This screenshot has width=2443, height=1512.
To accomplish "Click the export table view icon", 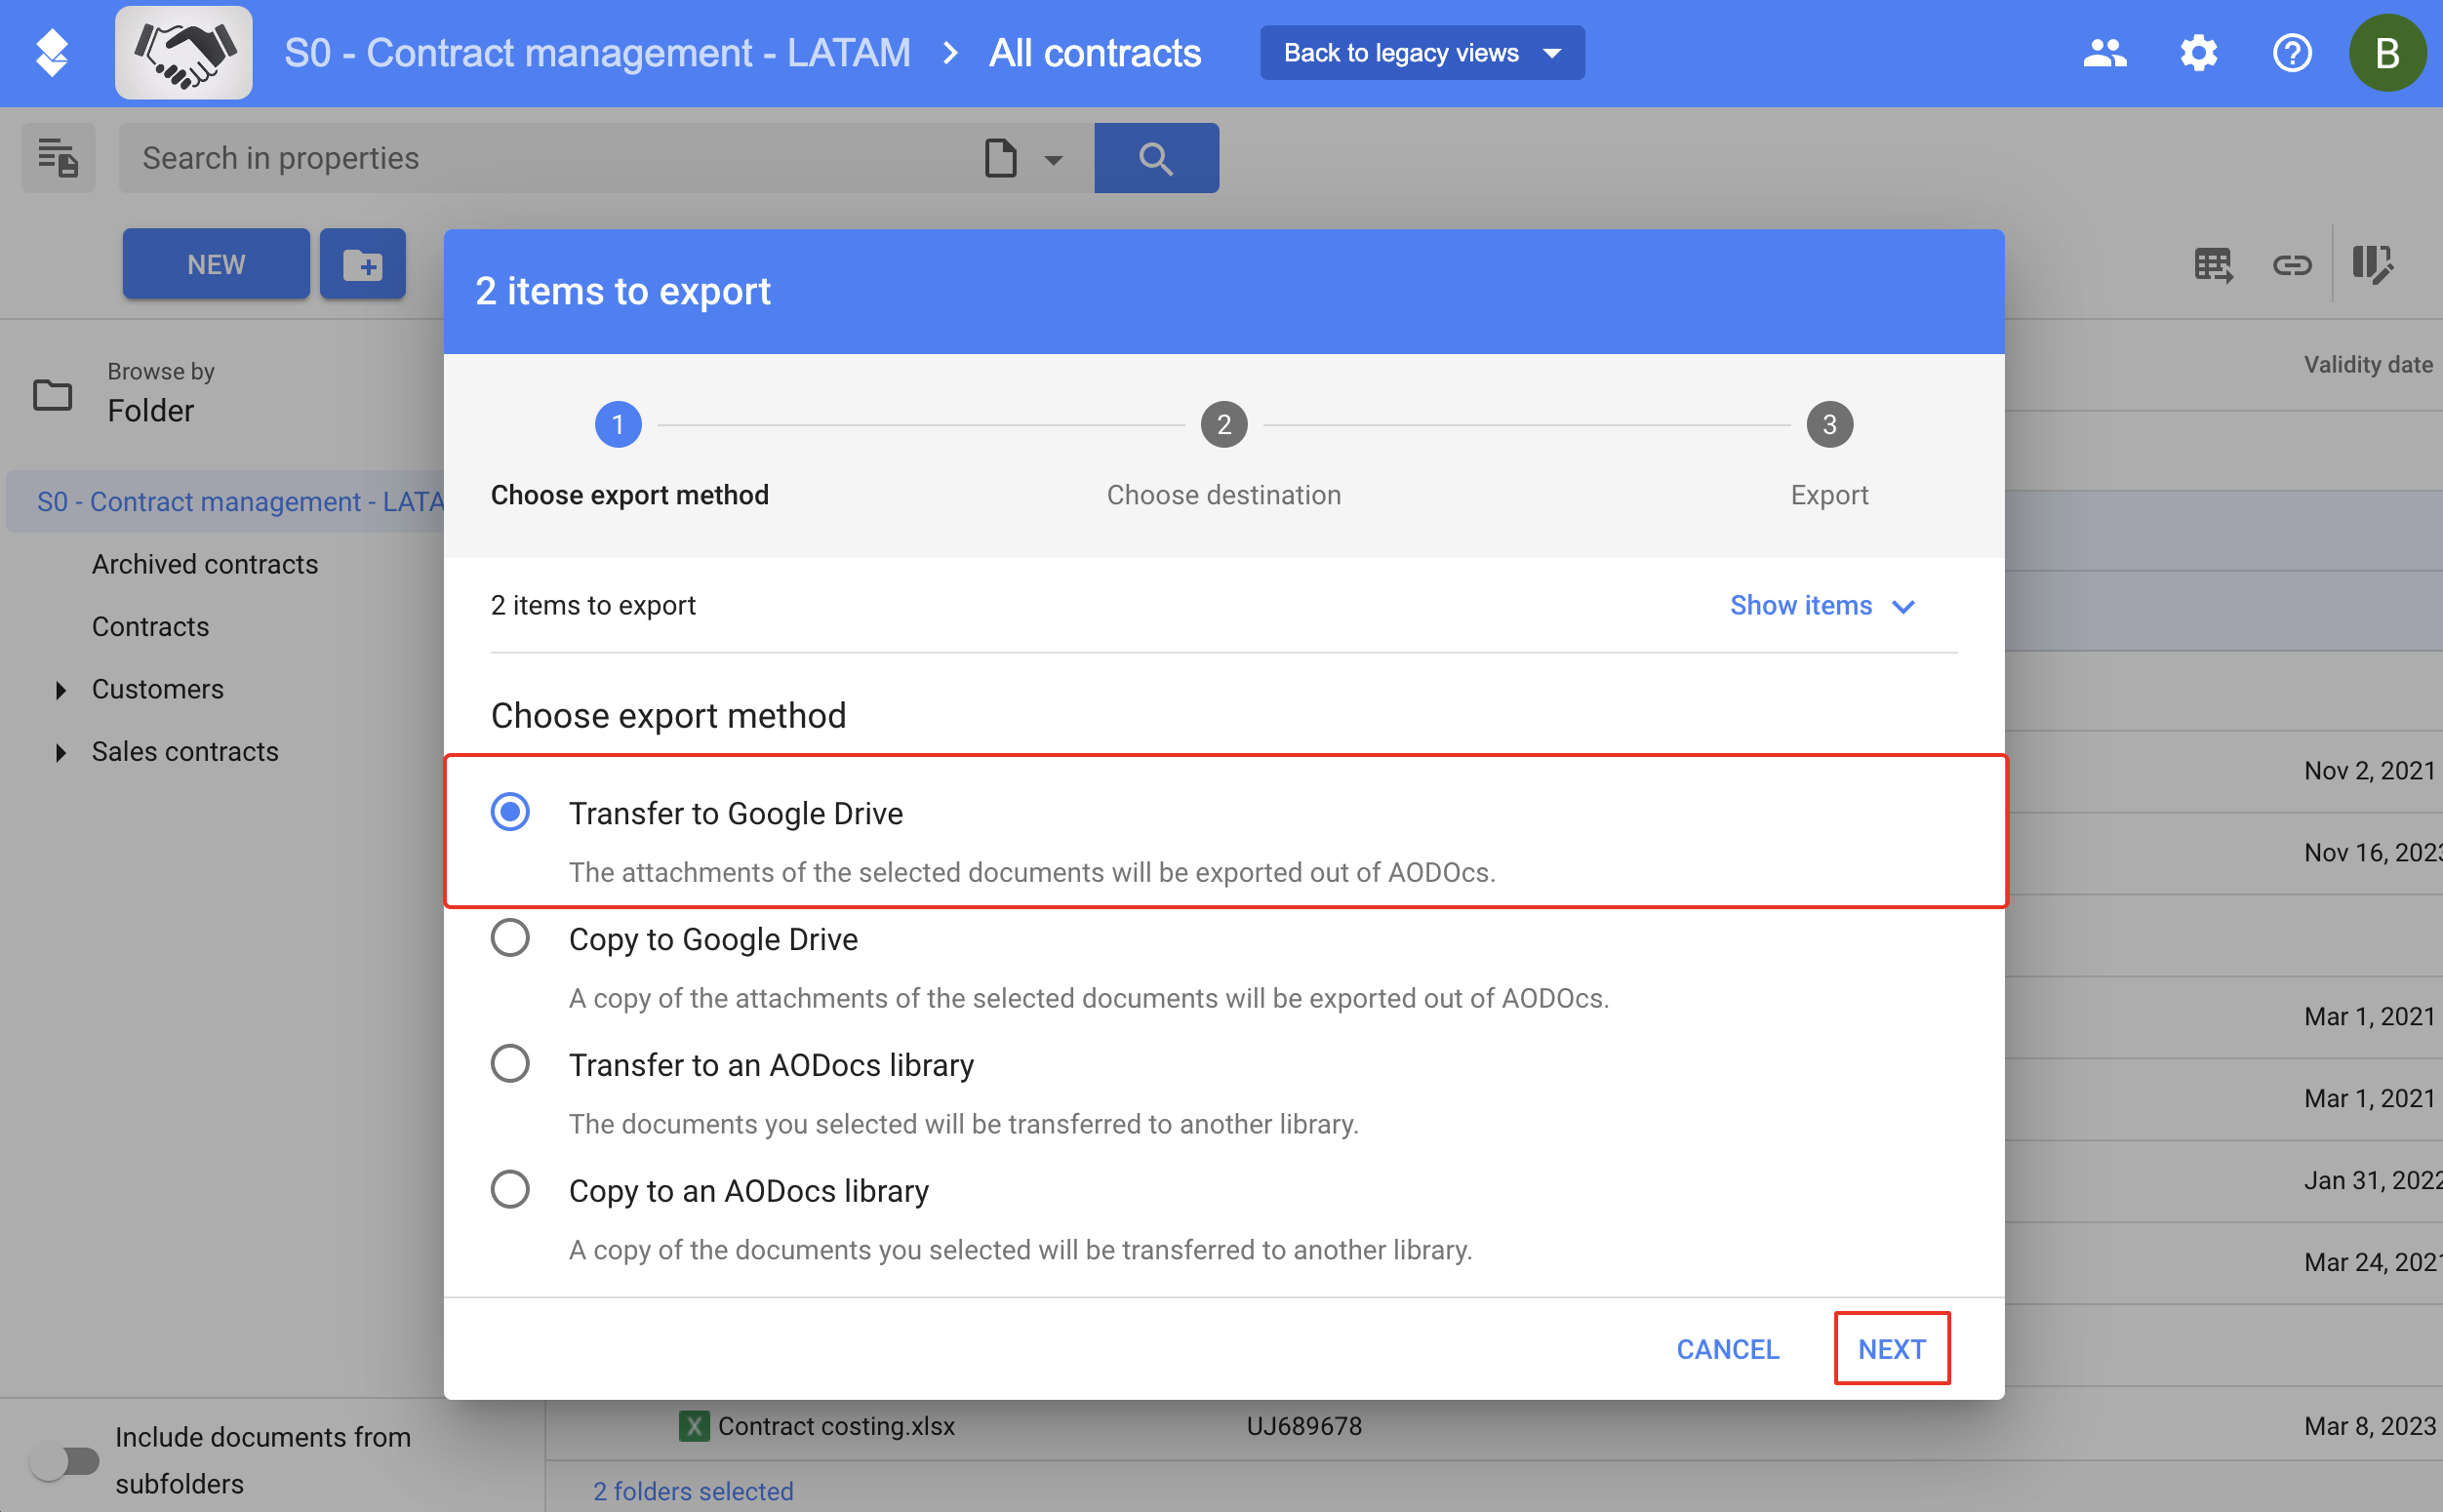I will pos(2212,265).
